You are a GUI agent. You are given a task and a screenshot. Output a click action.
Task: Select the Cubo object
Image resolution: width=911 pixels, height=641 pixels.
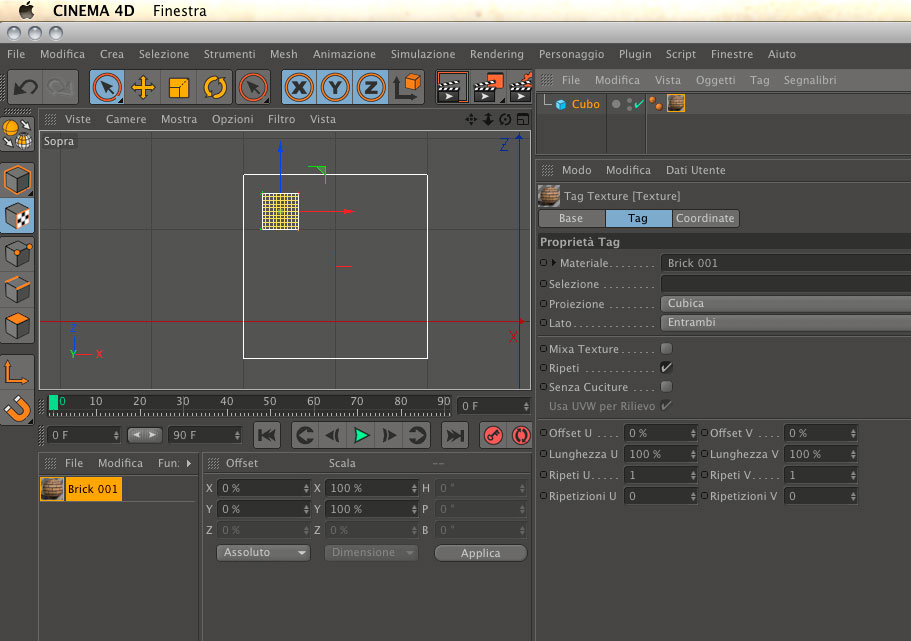click(x=585, y=104)
